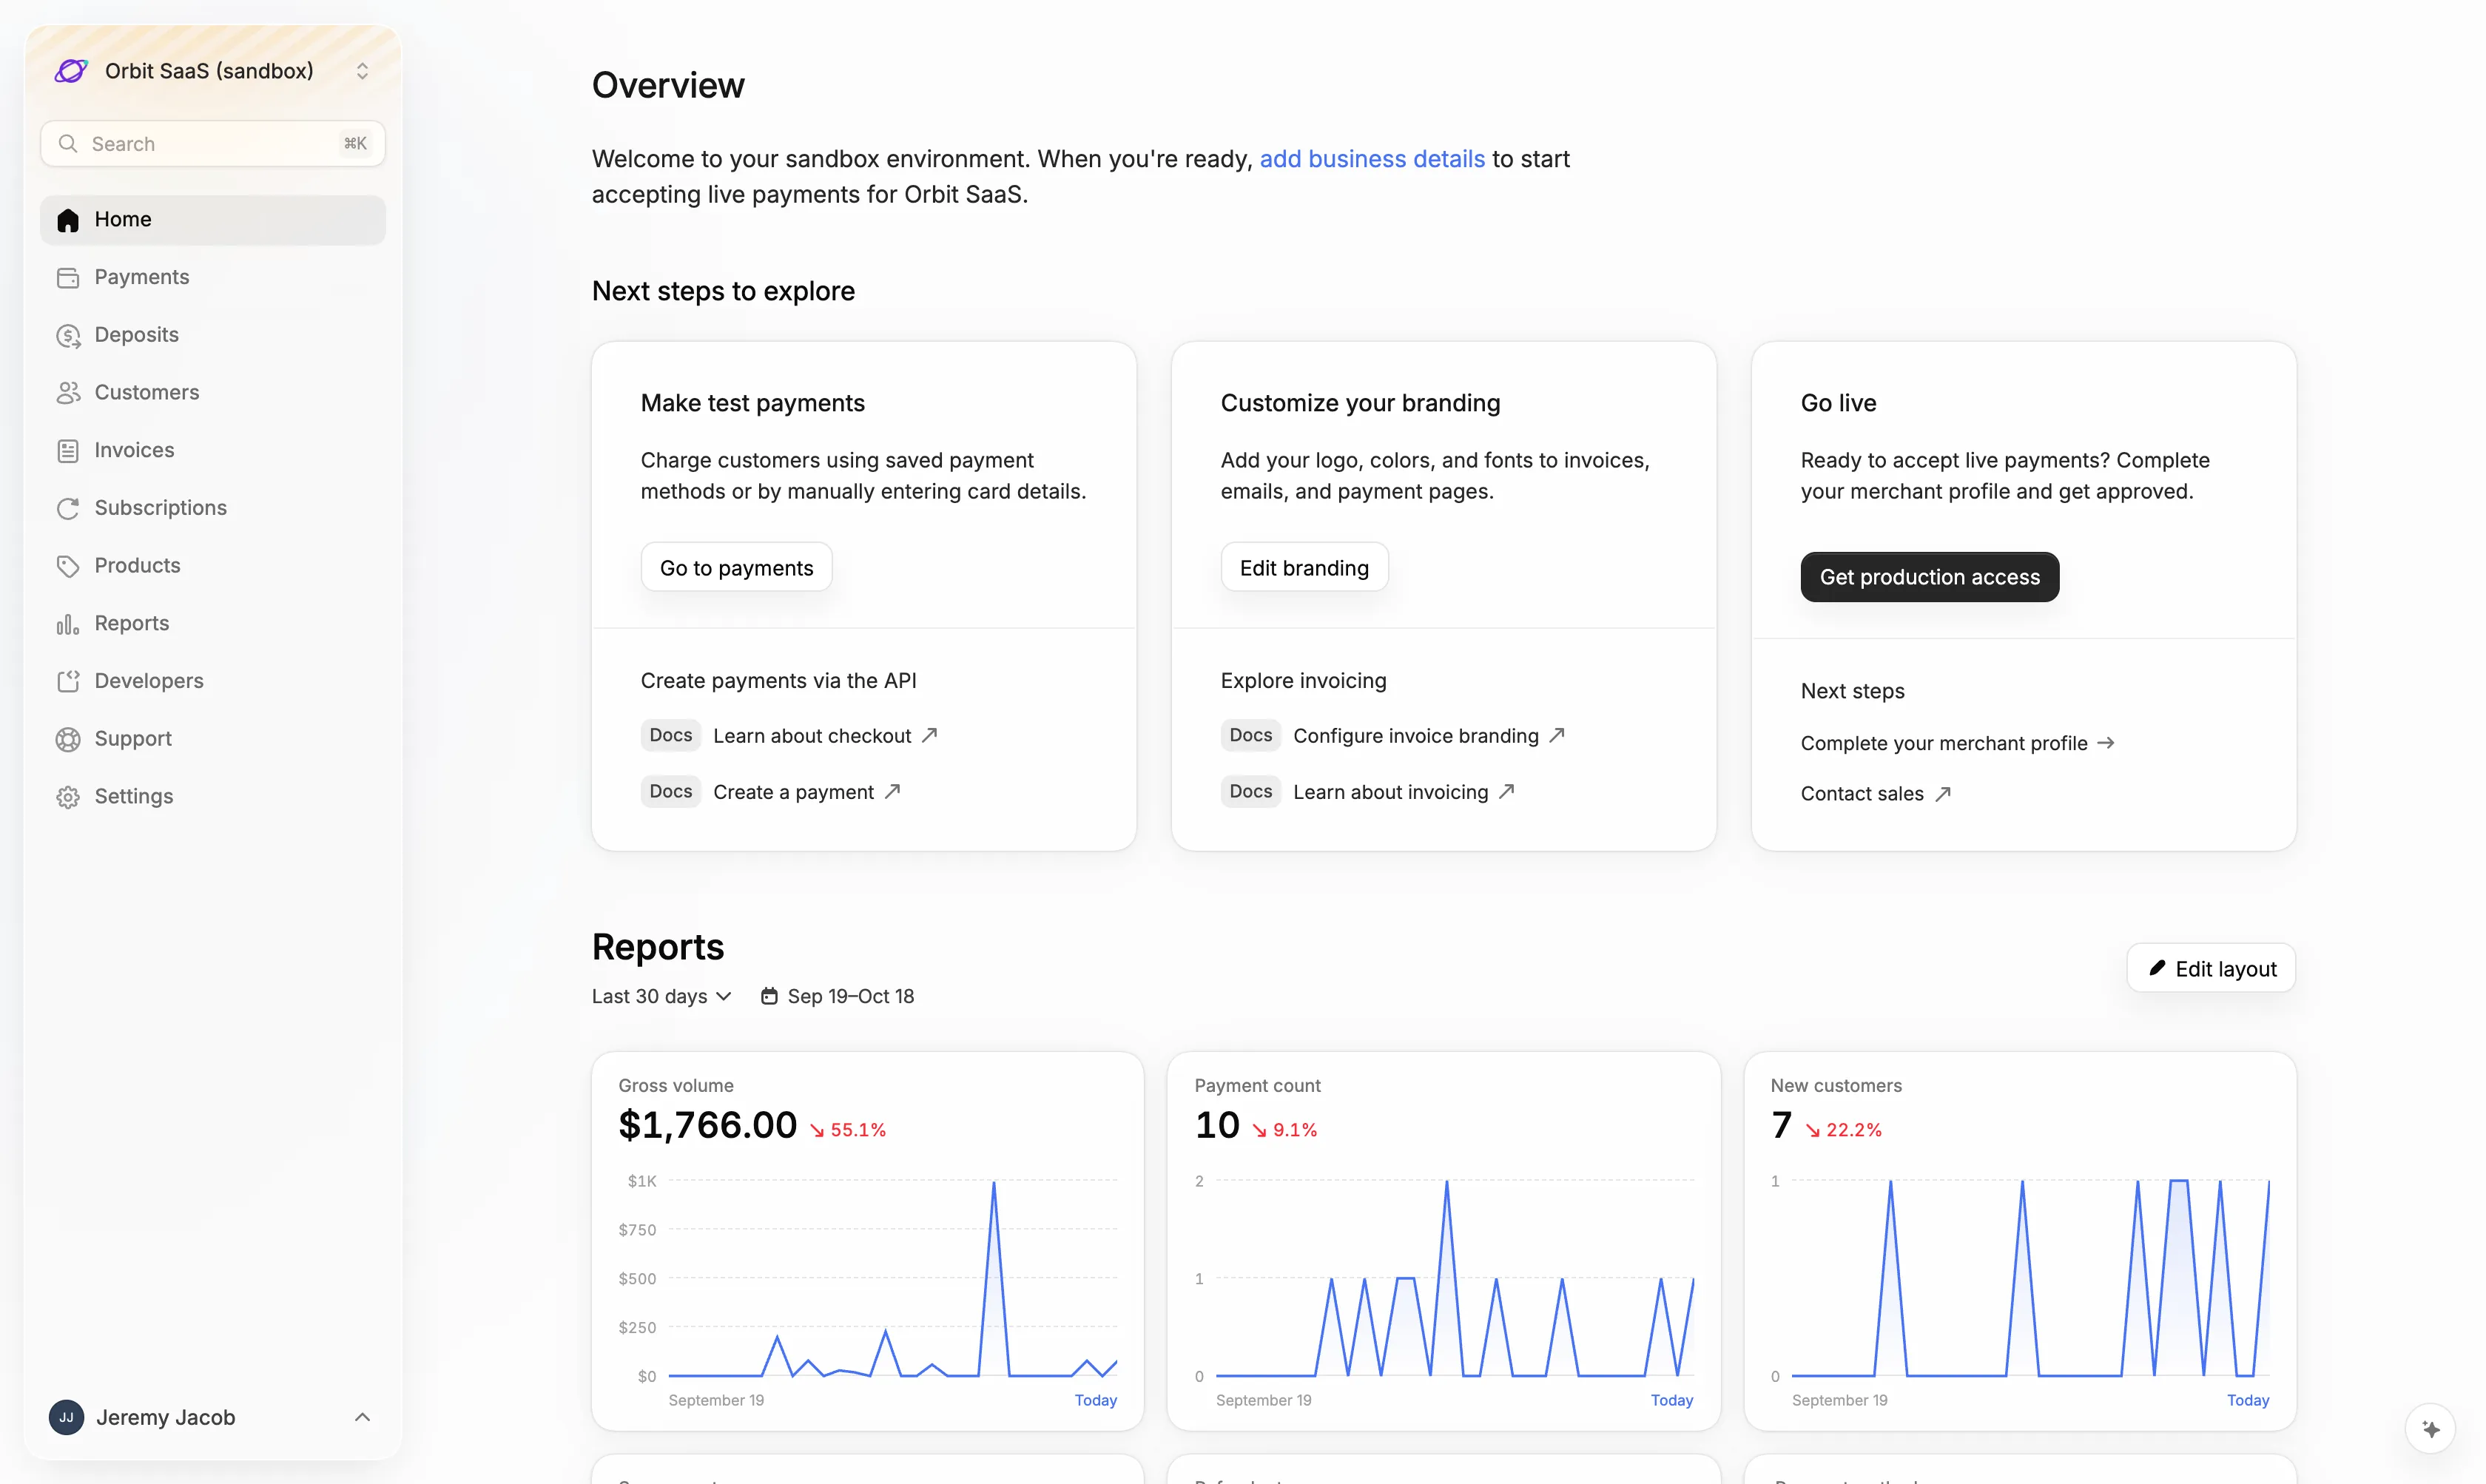Viewport: 2486px width, 1484px height.
Task: Open the Learn about checkout docs link
Action: pyautogui.click(x=825, y=736)
